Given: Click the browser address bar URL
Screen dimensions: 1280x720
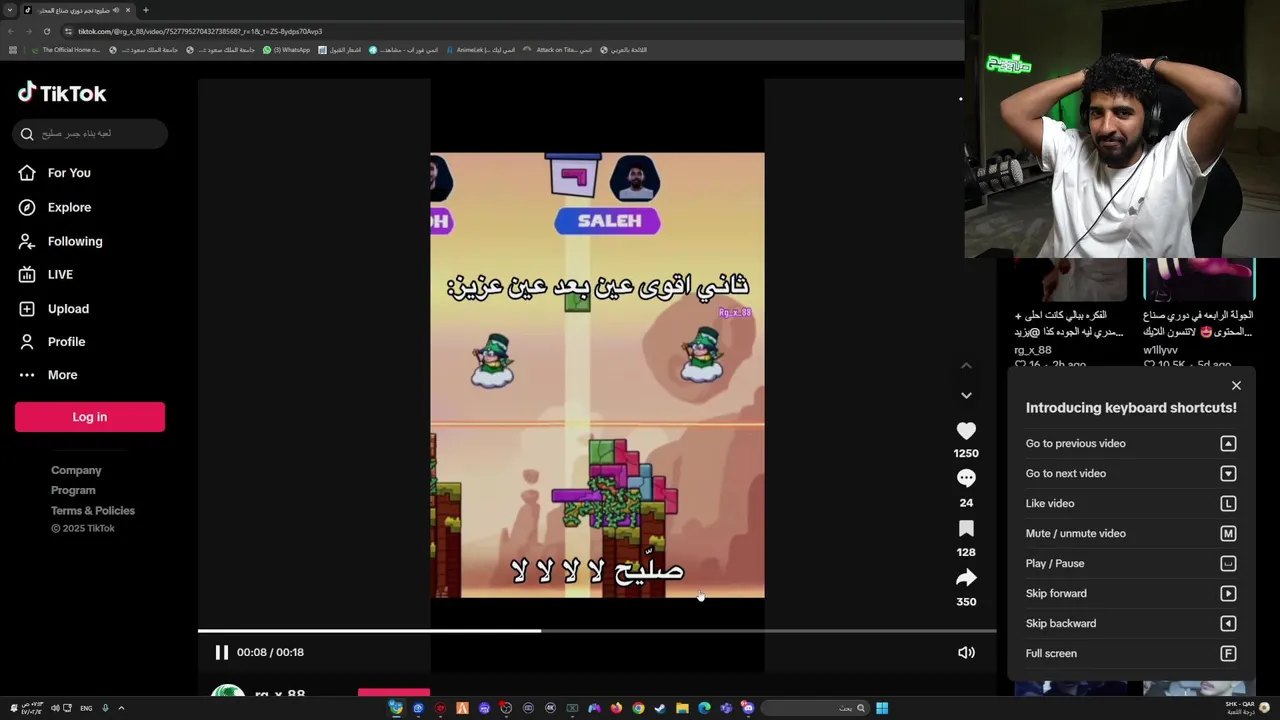Looking at the screenshot, I should click(200, 31).
